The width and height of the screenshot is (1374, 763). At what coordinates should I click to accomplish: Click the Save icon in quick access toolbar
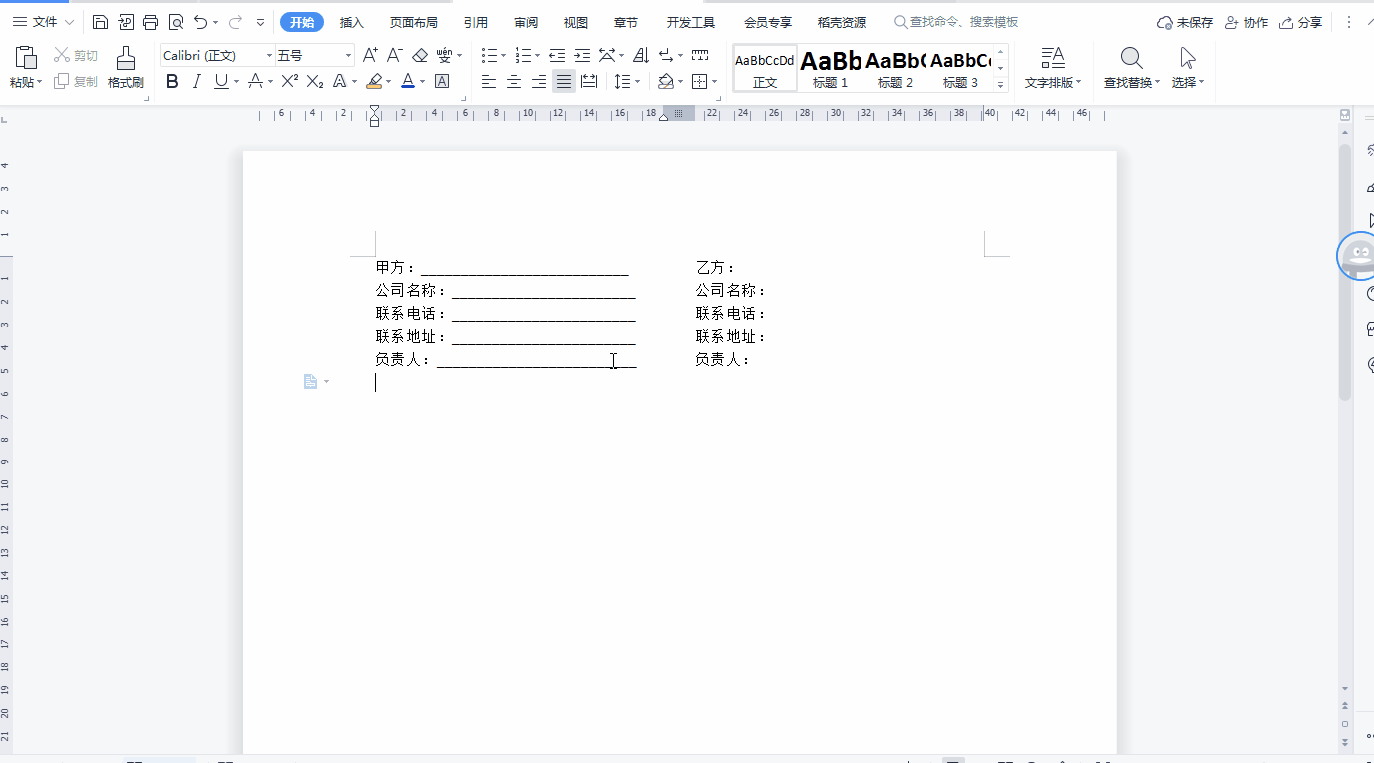pos(100,22)
